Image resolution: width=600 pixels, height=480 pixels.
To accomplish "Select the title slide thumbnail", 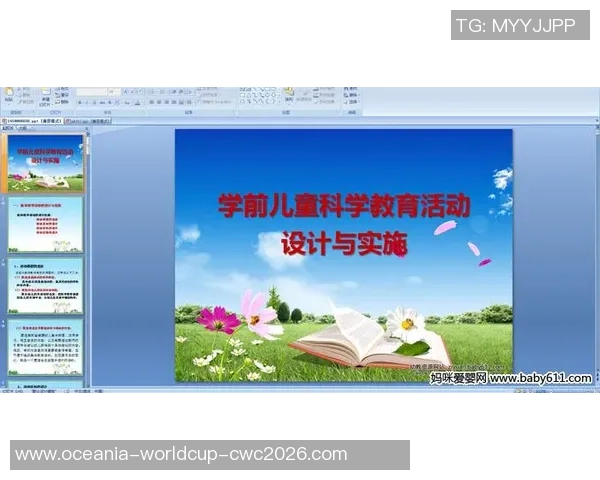I will (x=46, y=163).
